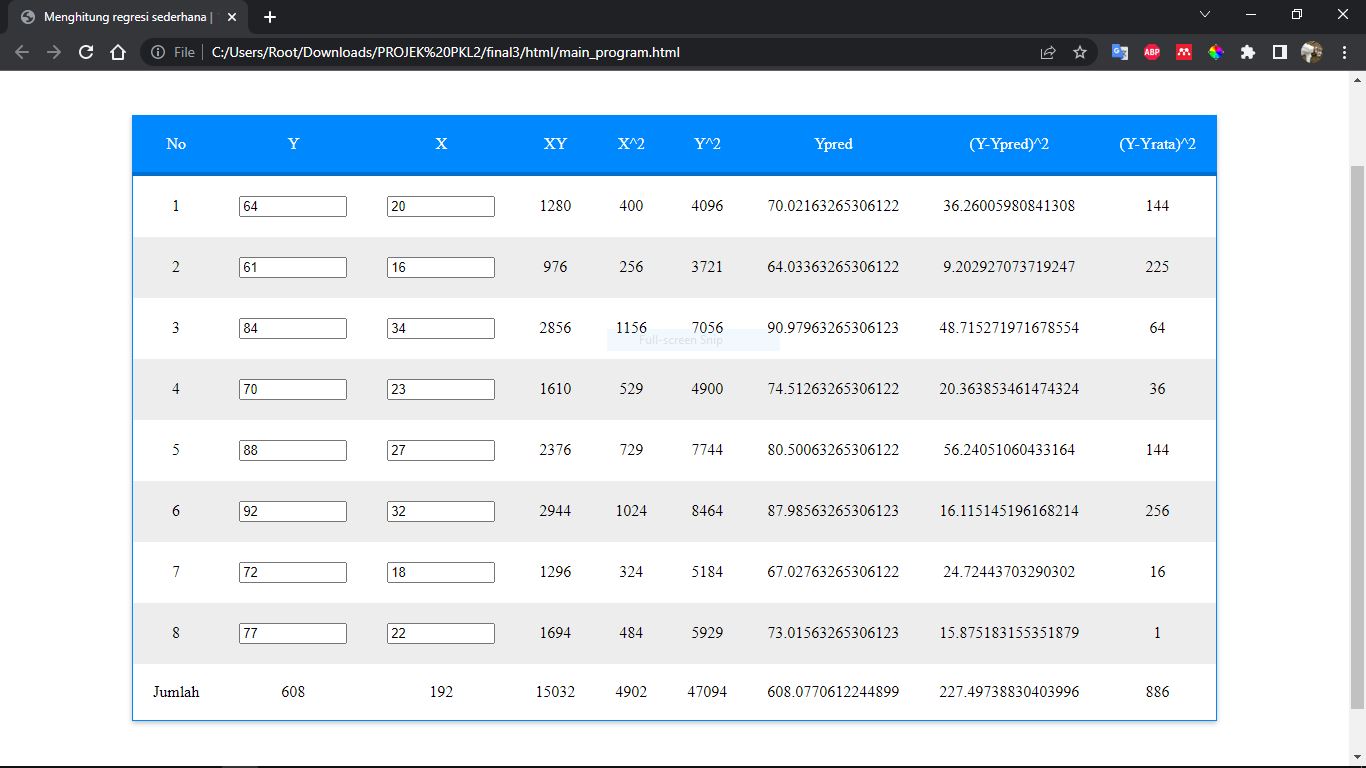Open a new tab
1366x768 pixels.
pos(270,17)
